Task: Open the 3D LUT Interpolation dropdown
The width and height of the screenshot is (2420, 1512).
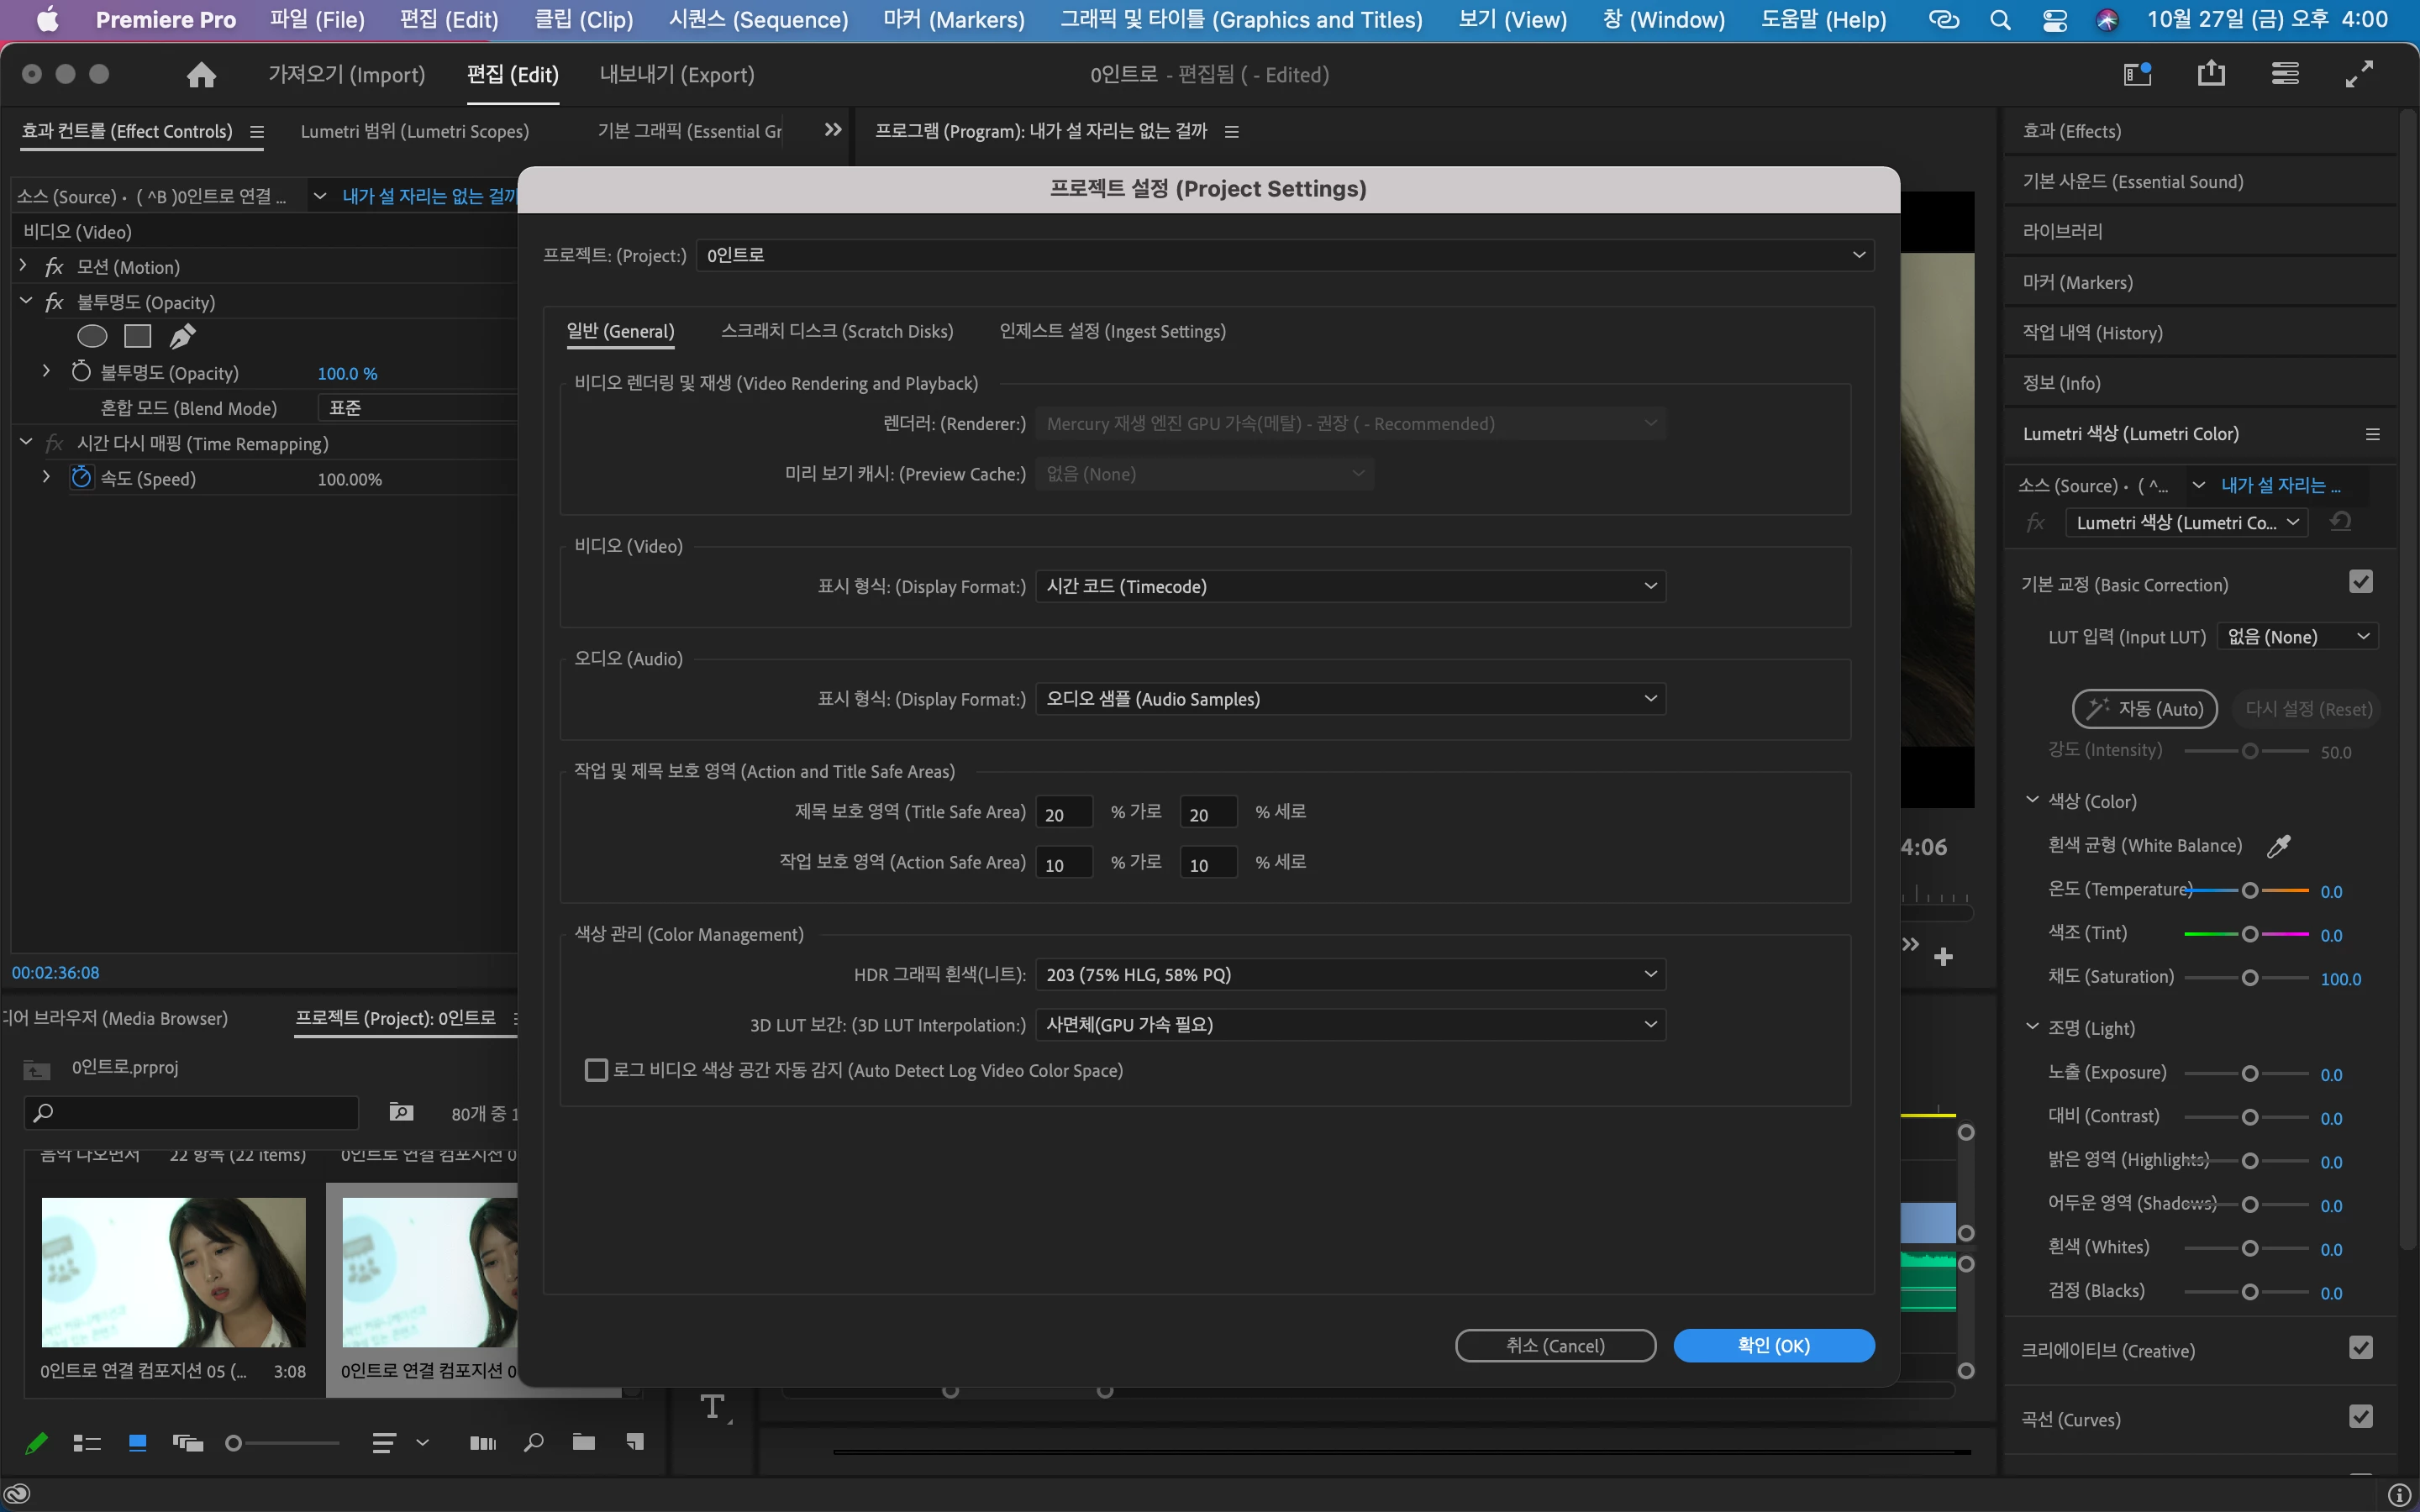Action: (1350, 1024)
